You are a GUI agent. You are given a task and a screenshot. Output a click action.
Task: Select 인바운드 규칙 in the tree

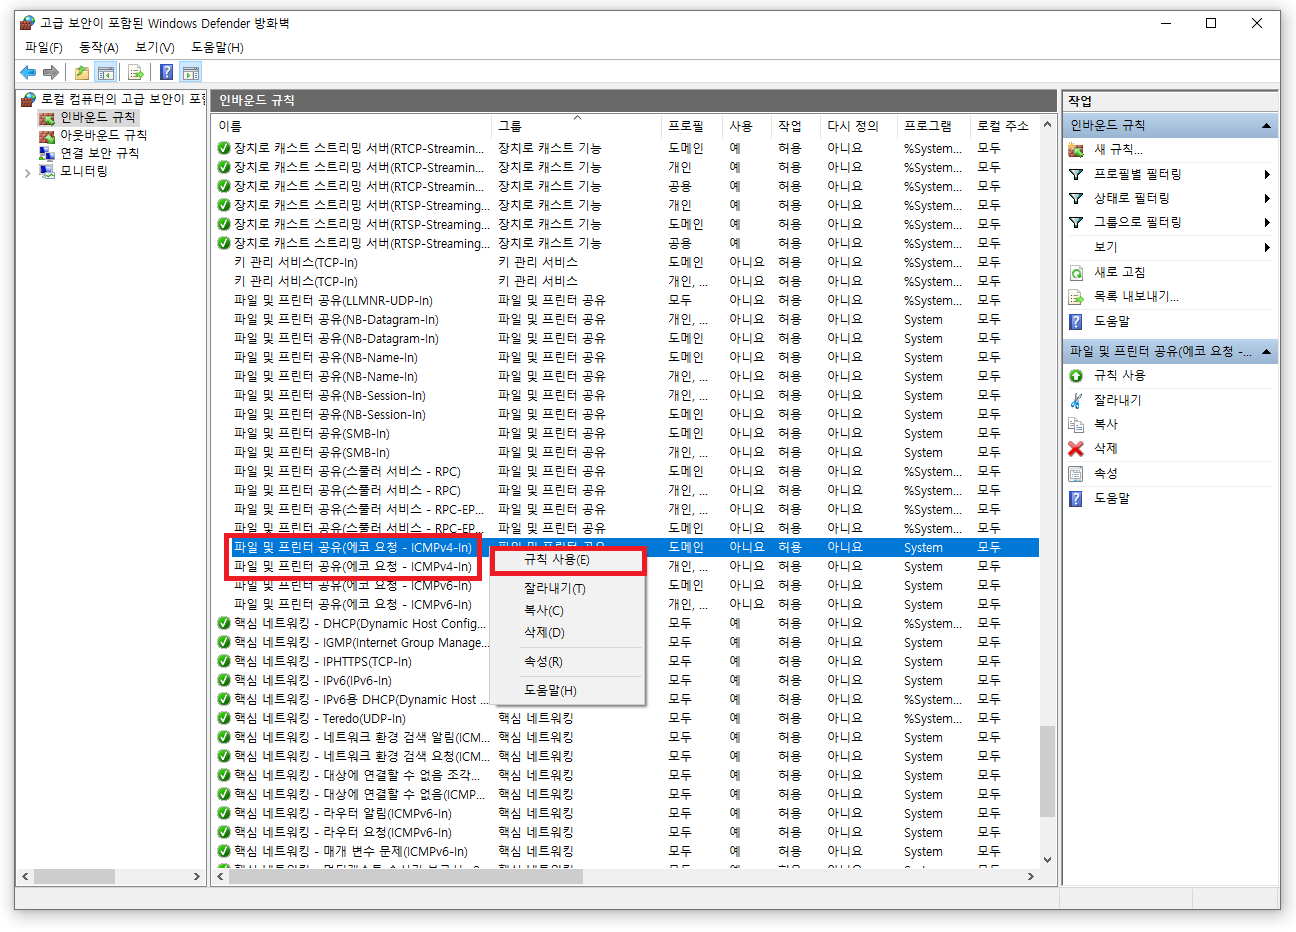click(x=97, y=117)
